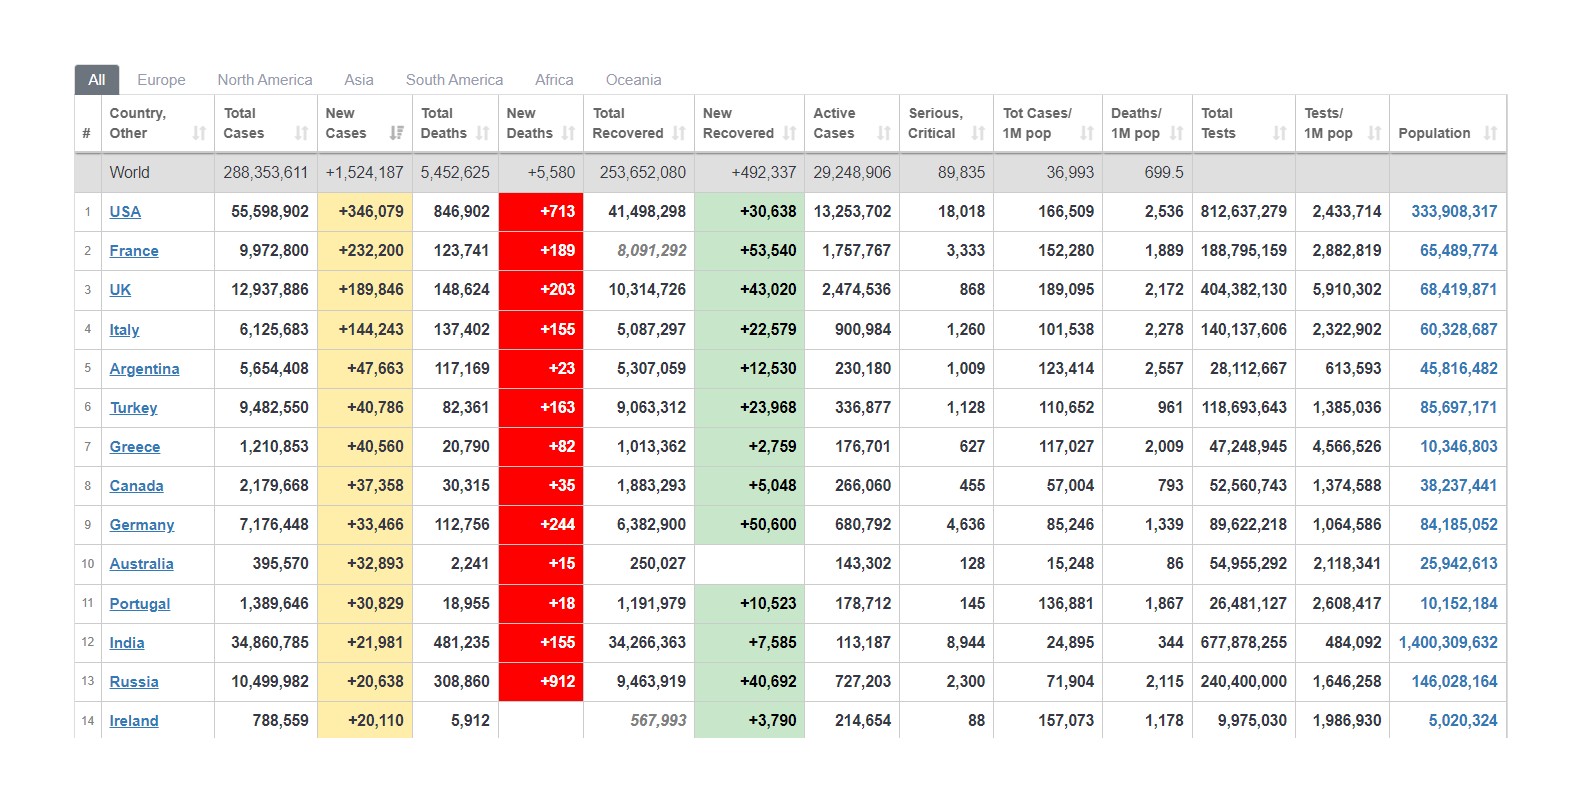1574x788 pixels.
Task: Click the UK country link
Action: [120, 290]
